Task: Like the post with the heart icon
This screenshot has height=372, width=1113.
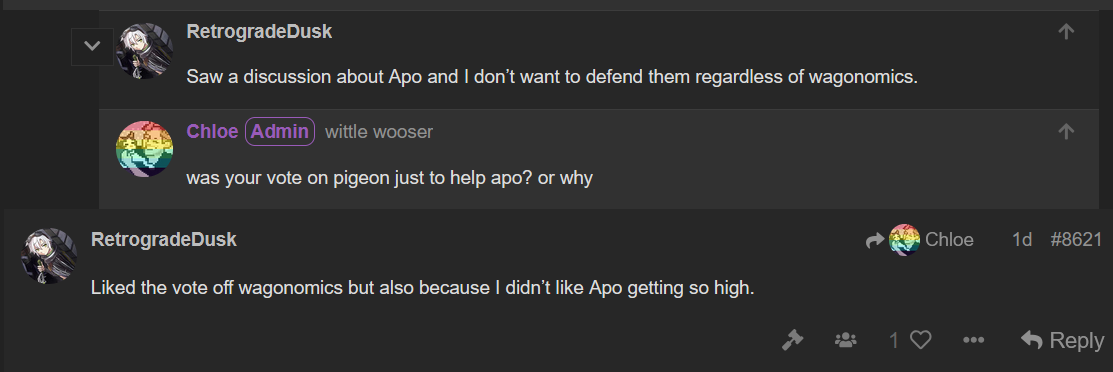Action: pos(921,341)
